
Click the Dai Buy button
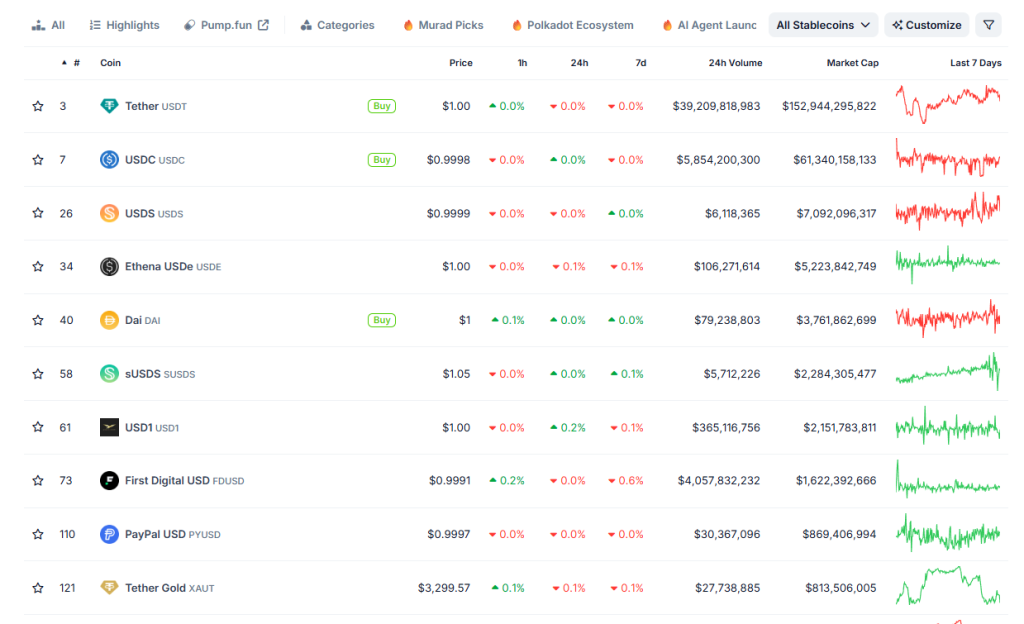click(x=381, y=320)
